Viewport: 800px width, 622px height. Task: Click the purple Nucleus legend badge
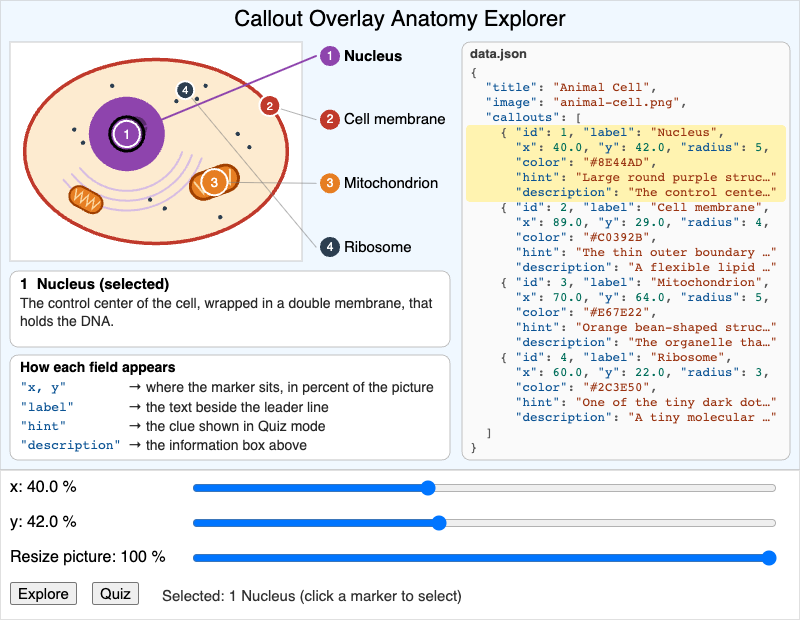click(330, 56)
